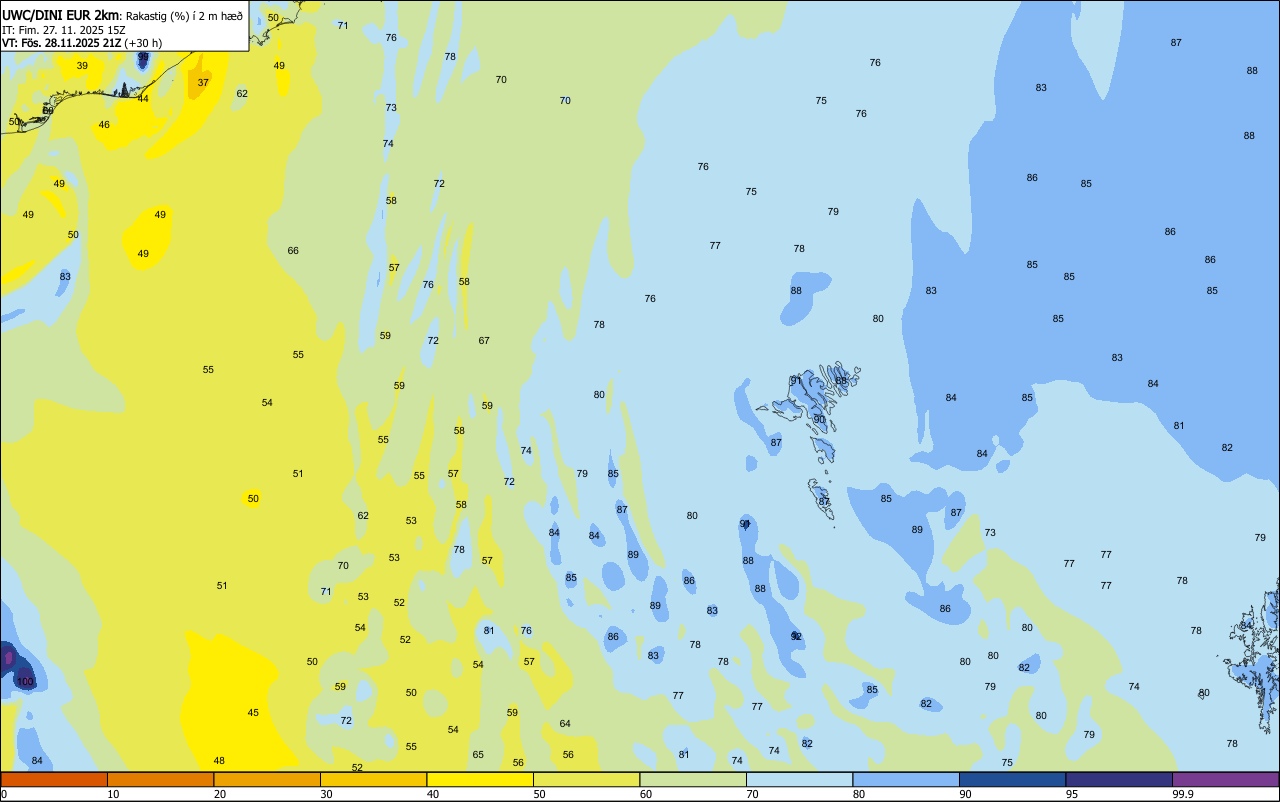The height and width of the screenshot is (802, 1280).
Task: Click the humidity value 48 on the map
Action: [x=219, y=761]
